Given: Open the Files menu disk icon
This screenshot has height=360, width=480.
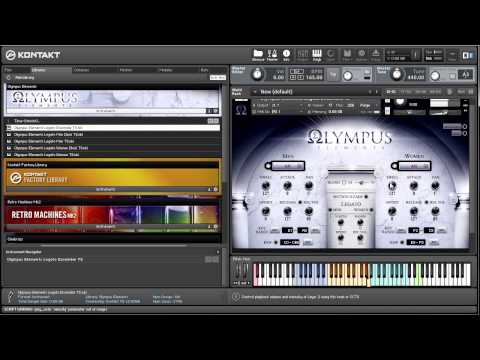Looking at the screenshot, I should [x=347, y=55].
